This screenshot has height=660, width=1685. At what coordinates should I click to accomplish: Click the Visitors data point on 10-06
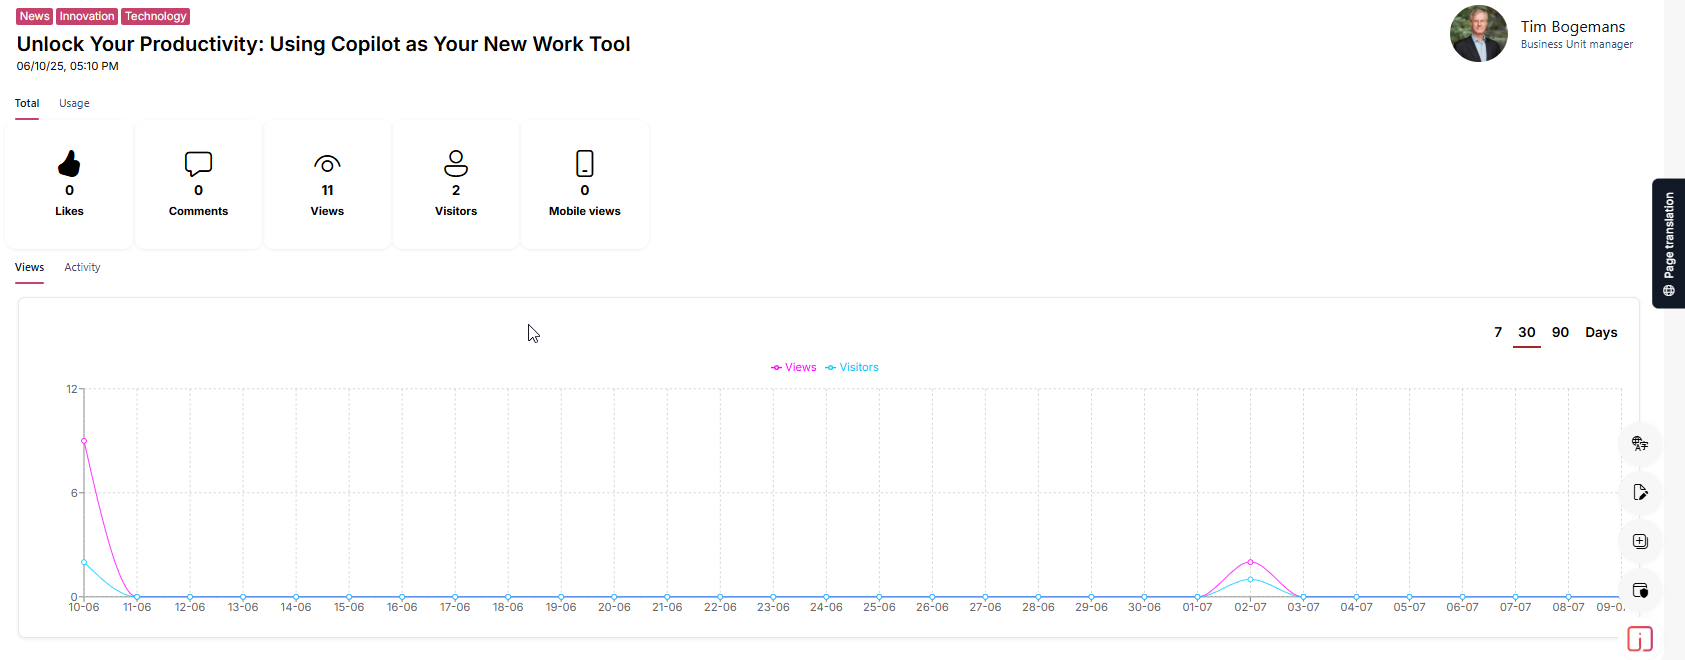pyautogui.click(x=84, y=562)
